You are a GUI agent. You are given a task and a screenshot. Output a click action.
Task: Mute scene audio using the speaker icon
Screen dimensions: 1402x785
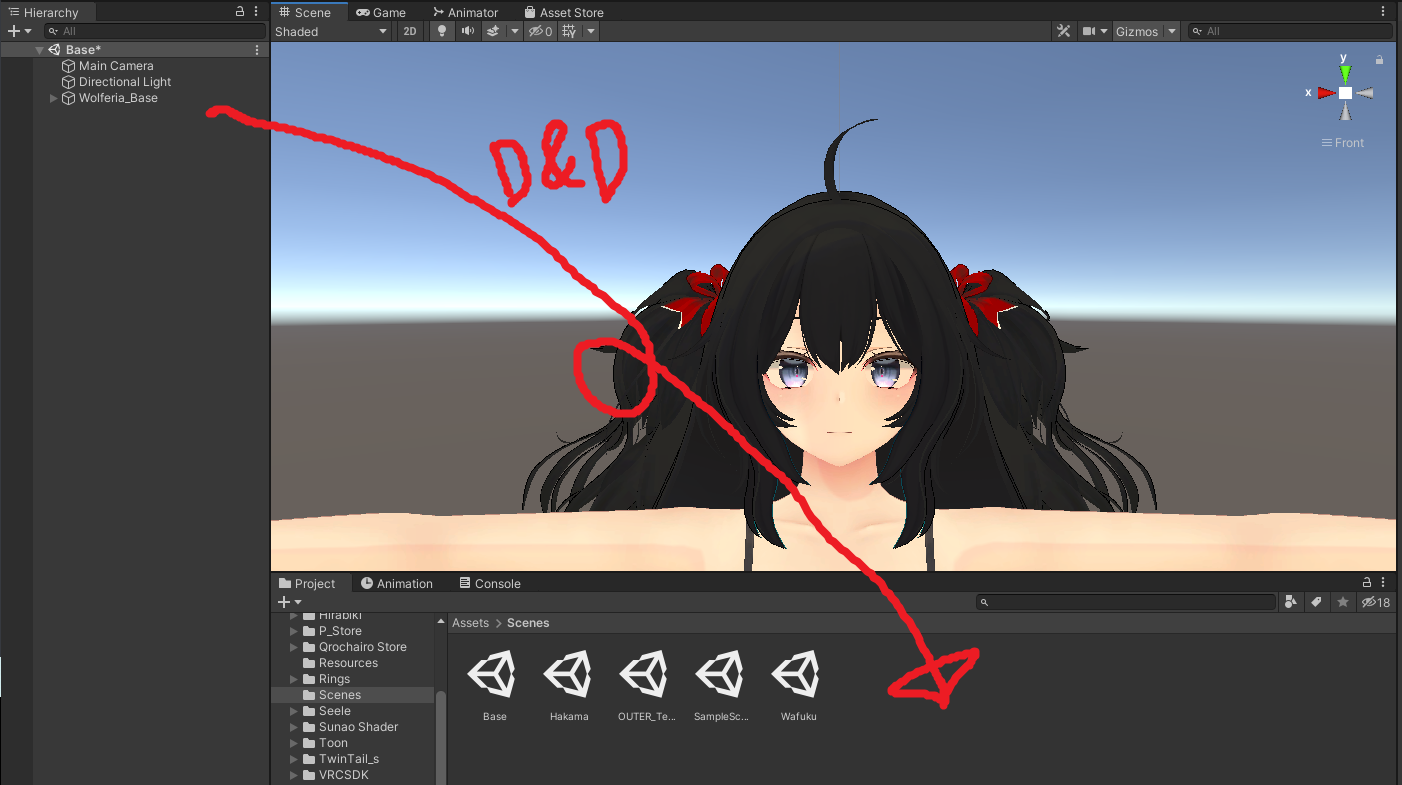coord(467,31)
